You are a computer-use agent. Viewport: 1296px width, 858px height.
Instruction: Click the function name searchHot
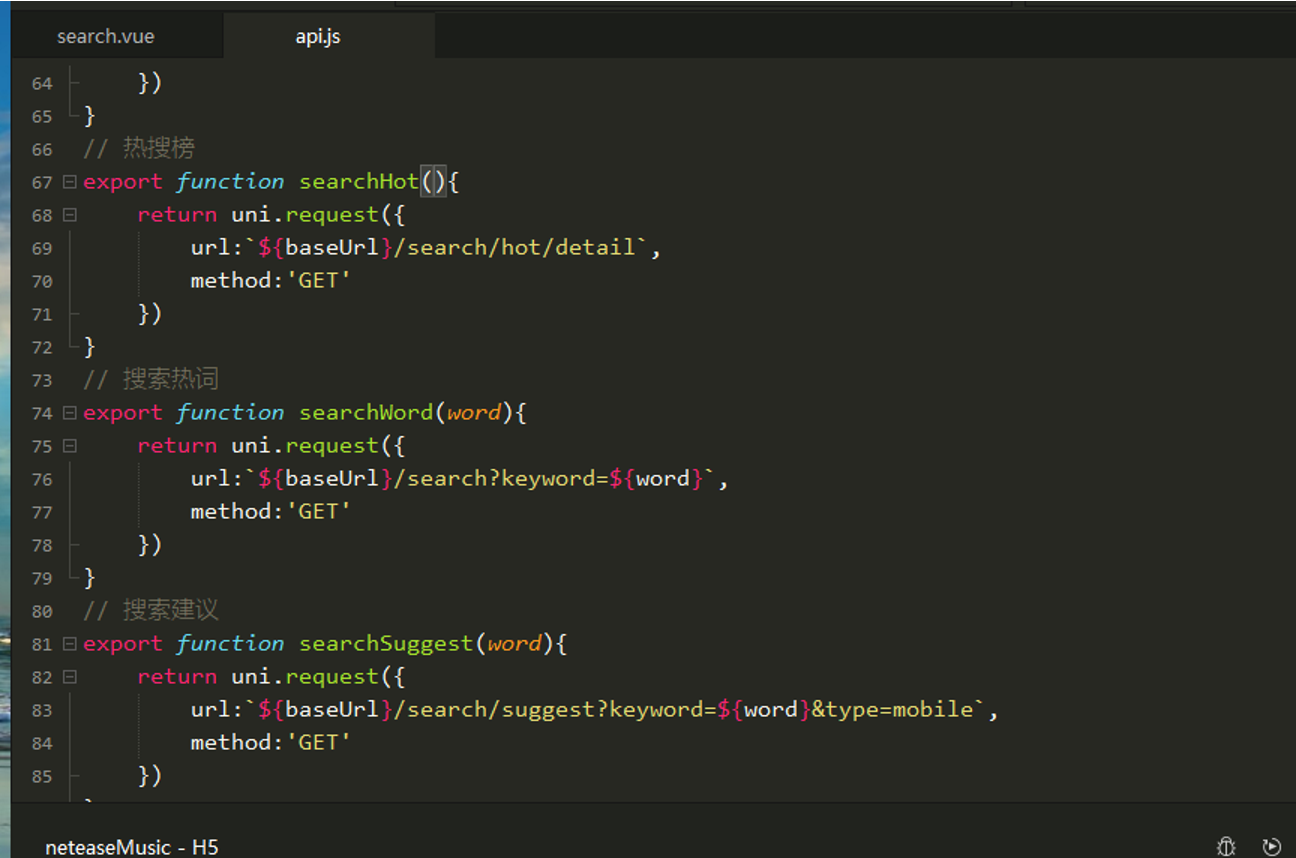coord(359,182)
